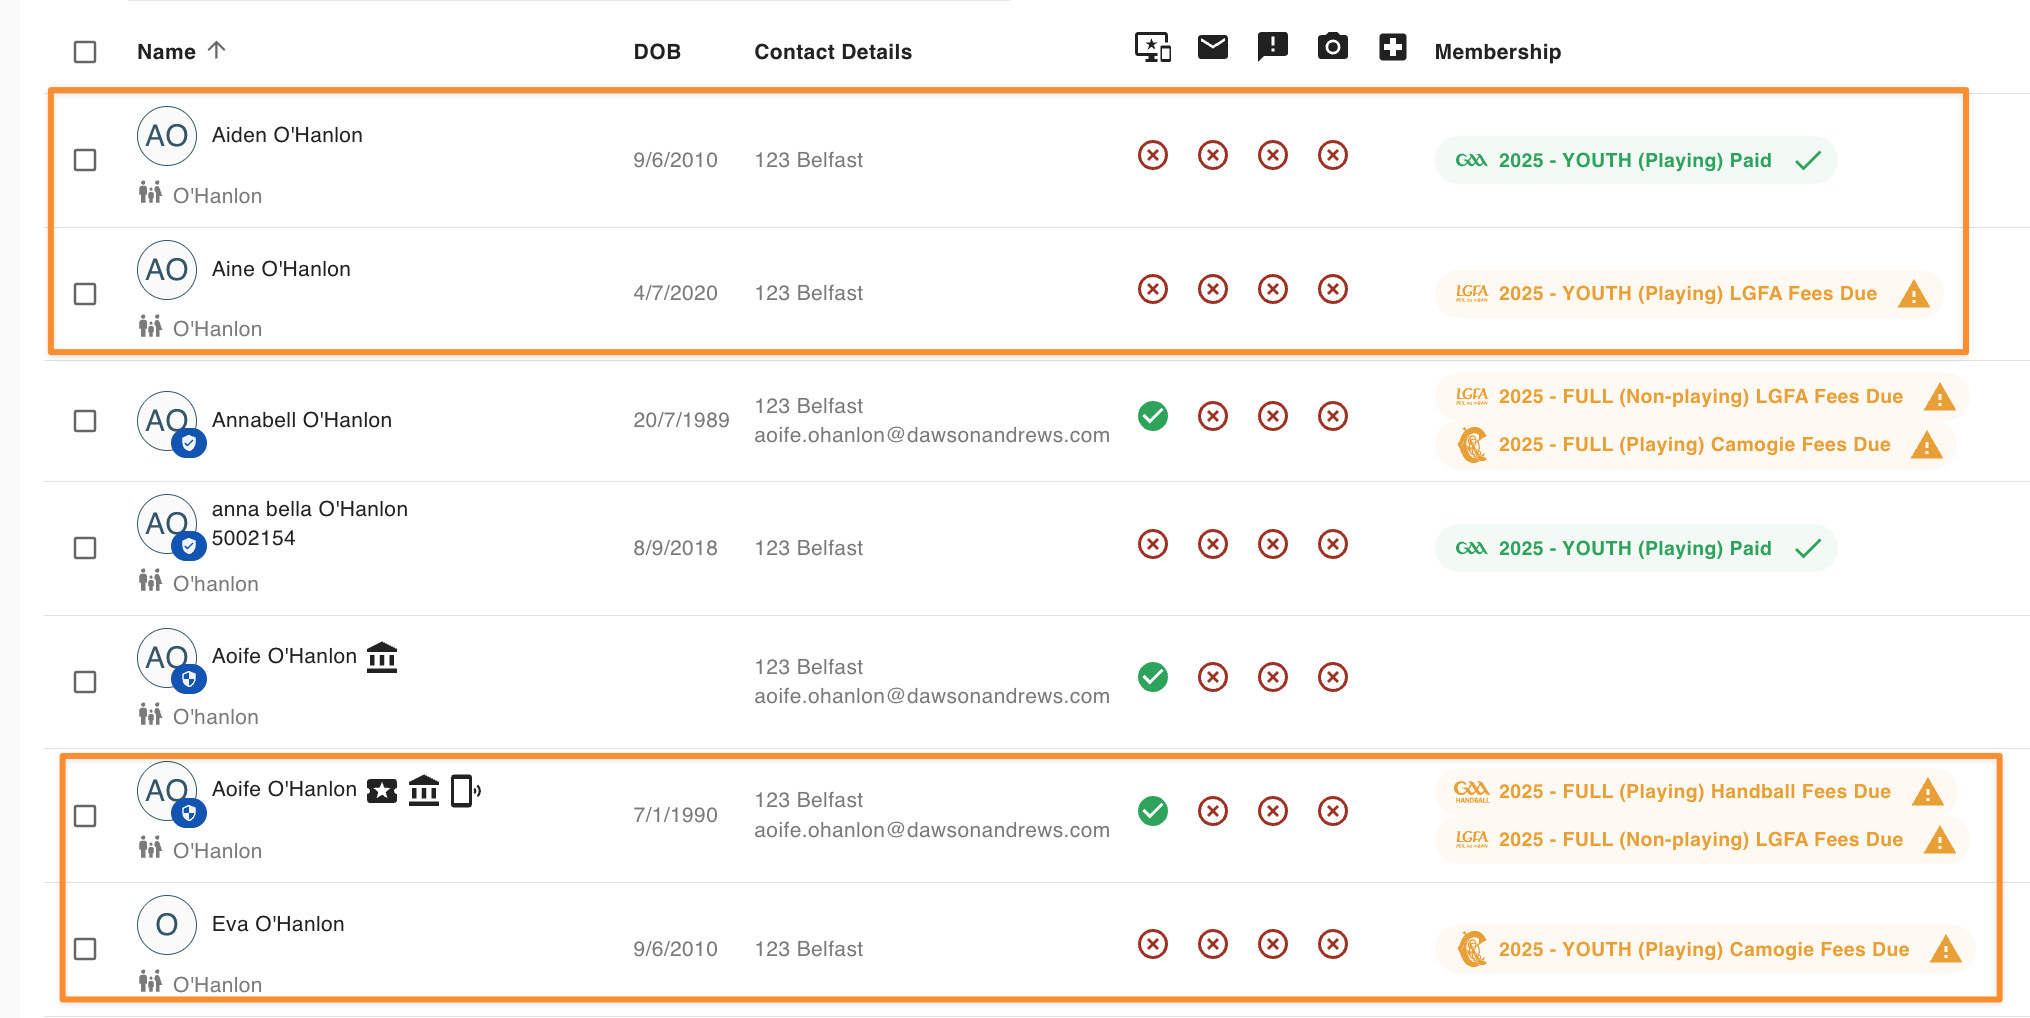Click the phone app icon beside Aoife O'Hanlon
The image size is (2030, 1018).
(465, 791)
